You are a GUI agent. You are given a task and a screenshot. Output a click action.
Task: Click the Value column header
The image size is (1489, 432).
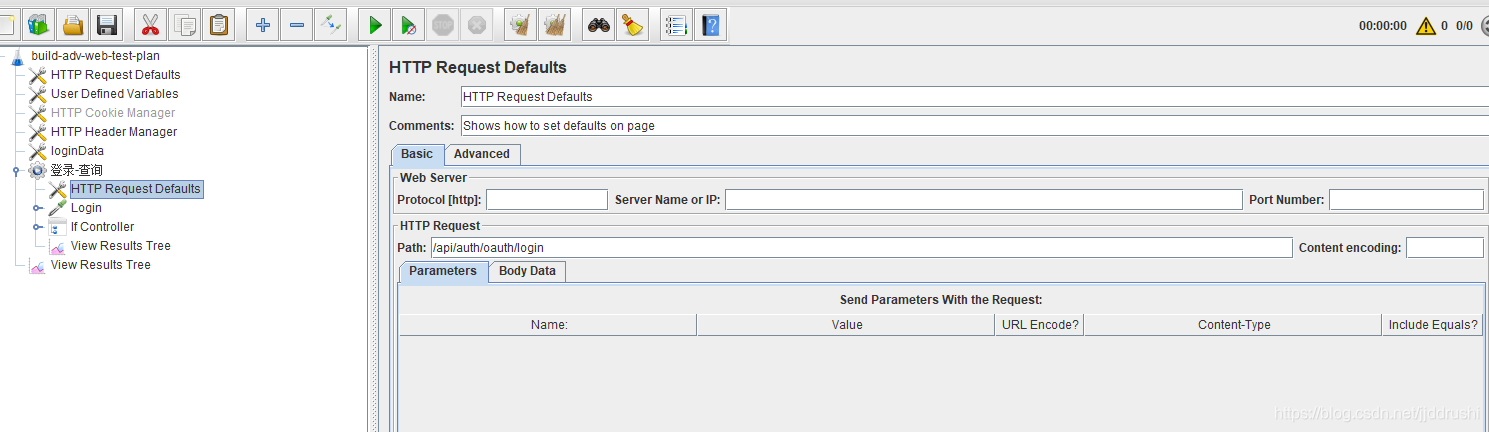pyautogui.click(x=846, y=325)
